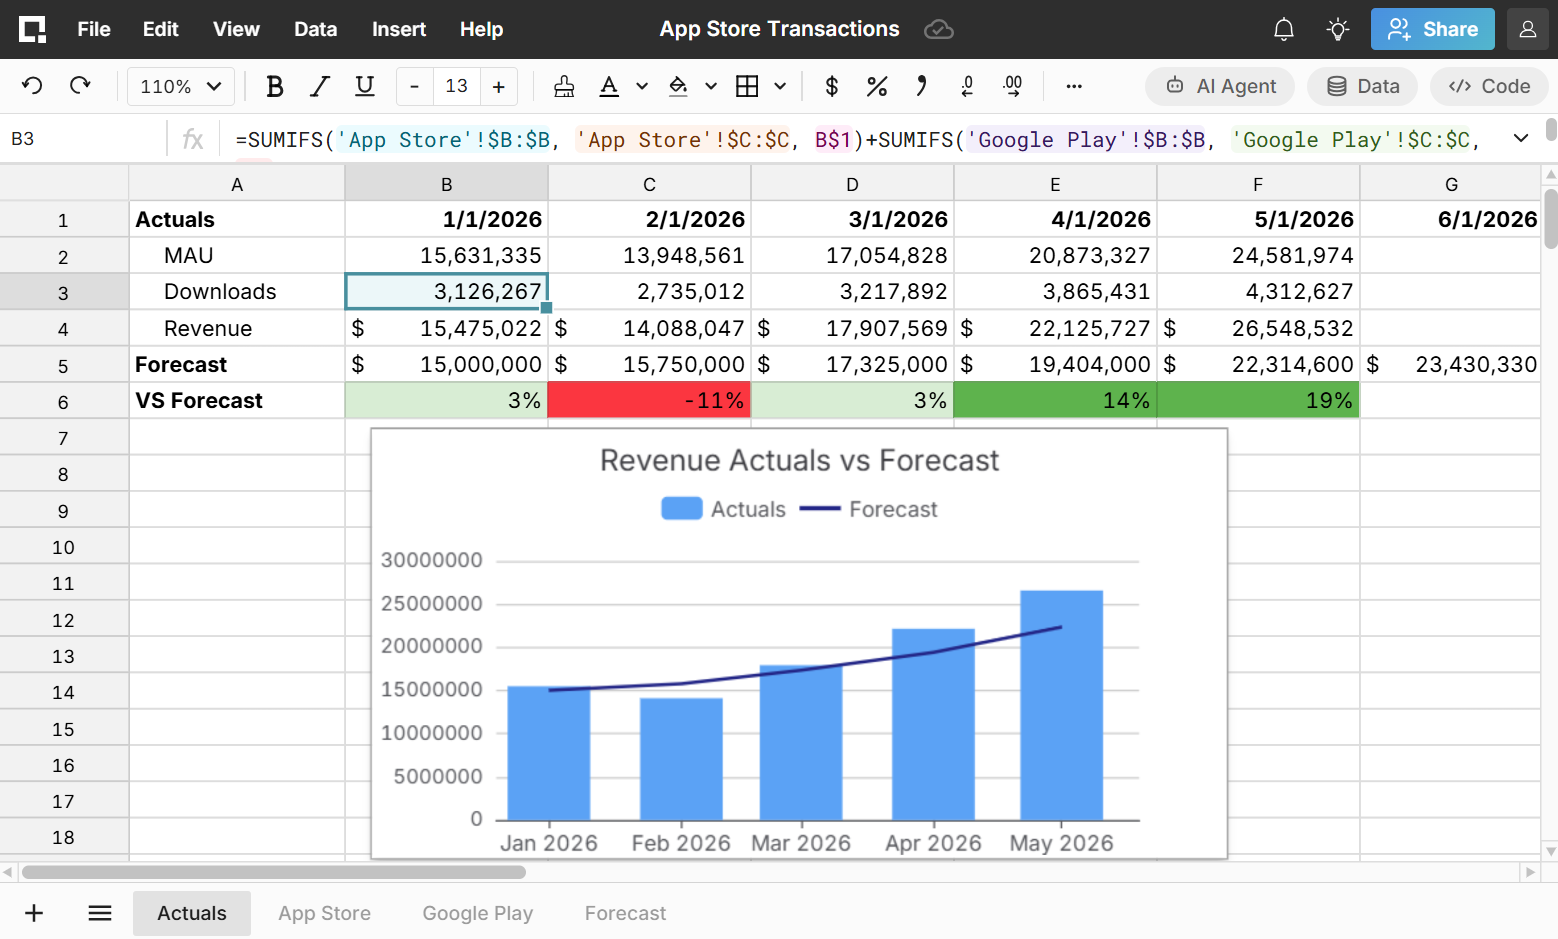Screen dimensions: 1558x939
Task: Select column C header
Action: [x=649, y=184]
